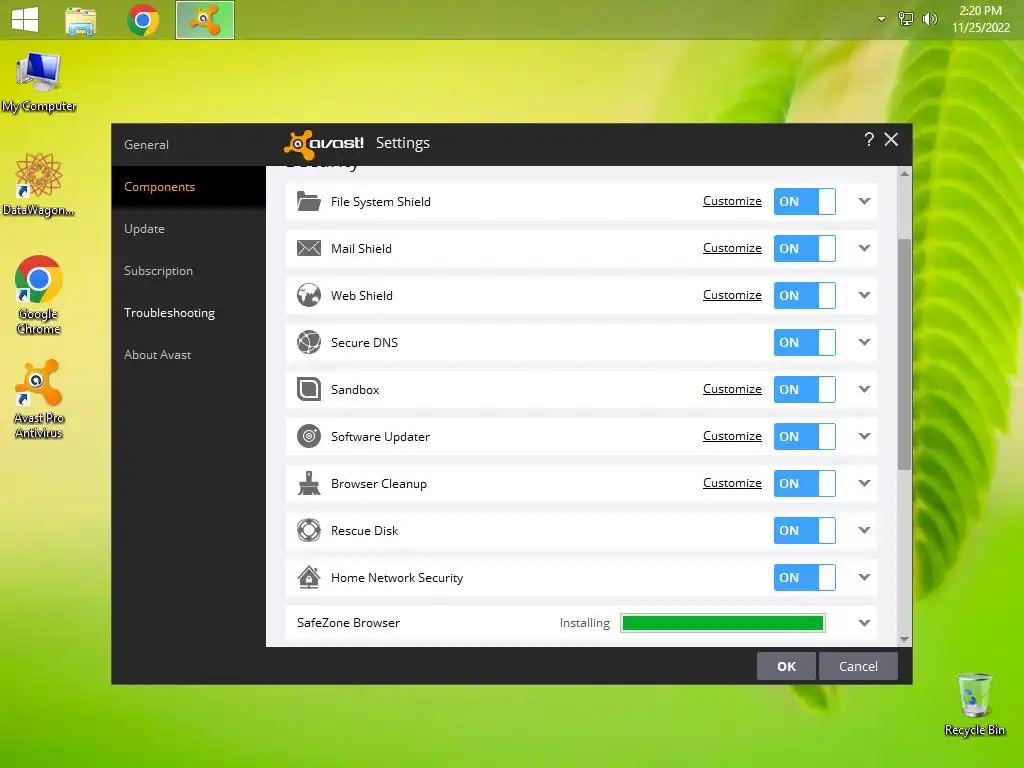Click the Web Shield globe icon
This screenshot has height=768, width=1024.
coord(308,295)
